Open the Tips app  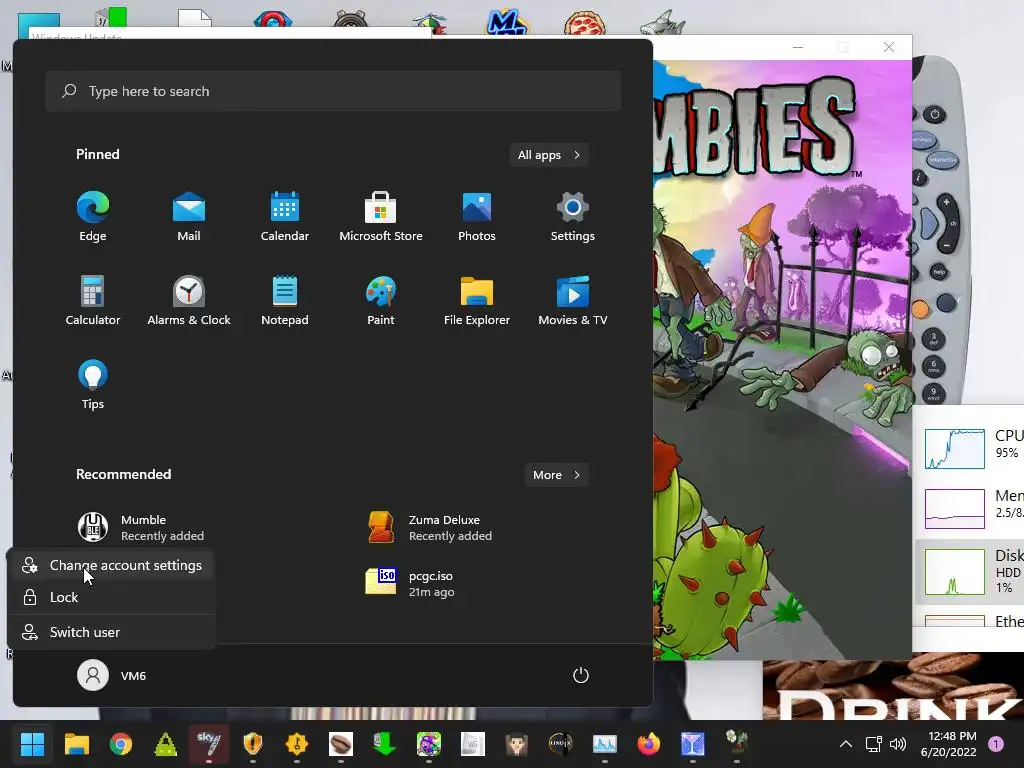(x=93, y=385)
